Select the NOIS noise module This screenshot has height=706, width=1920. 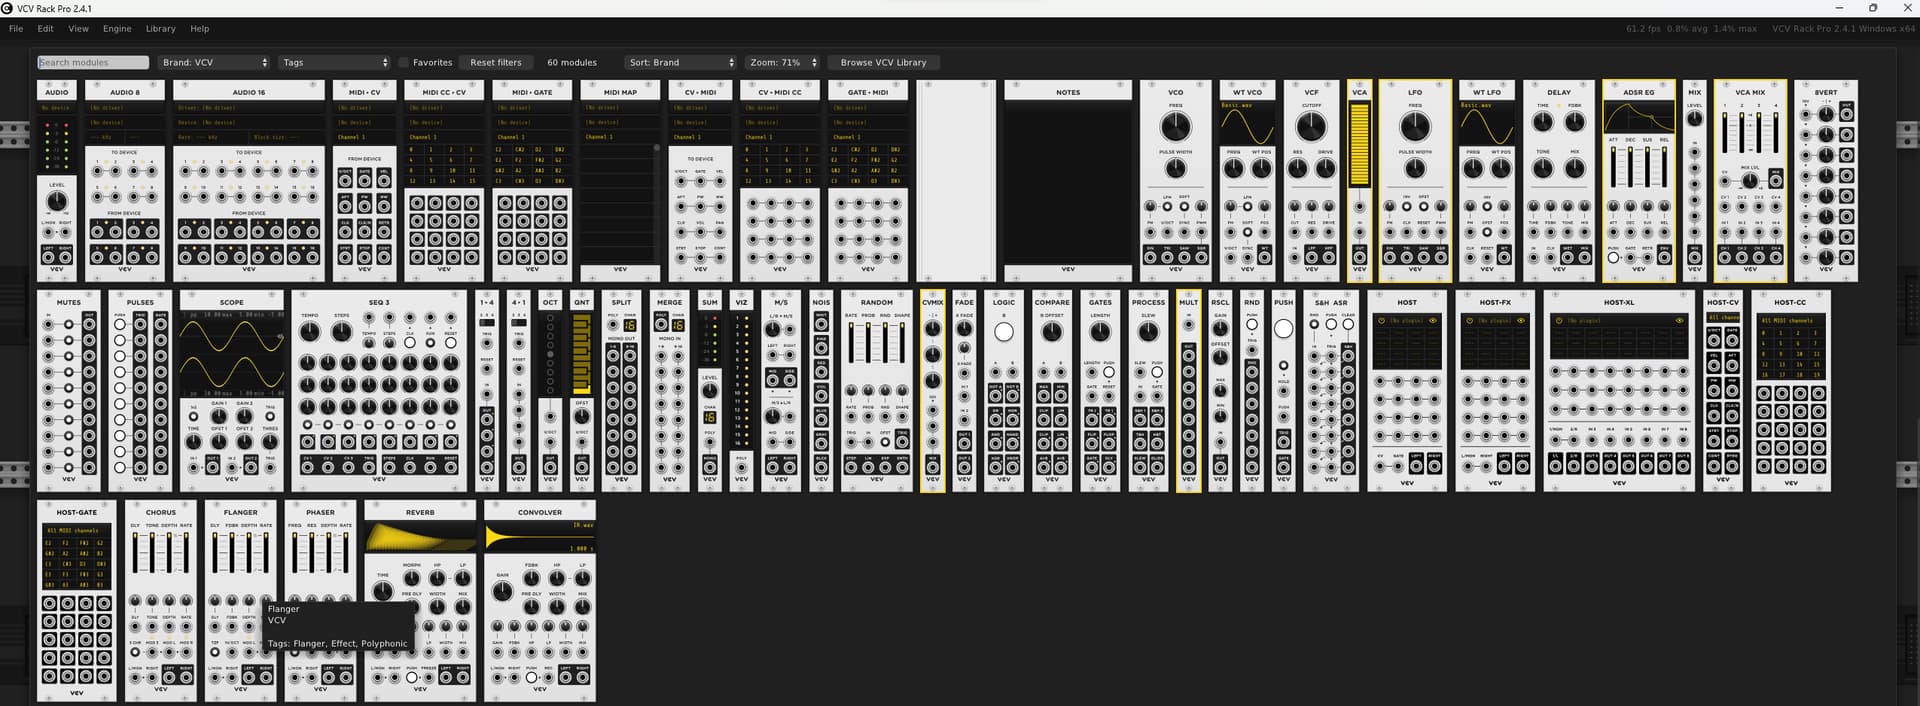click(x=822, y=391)
